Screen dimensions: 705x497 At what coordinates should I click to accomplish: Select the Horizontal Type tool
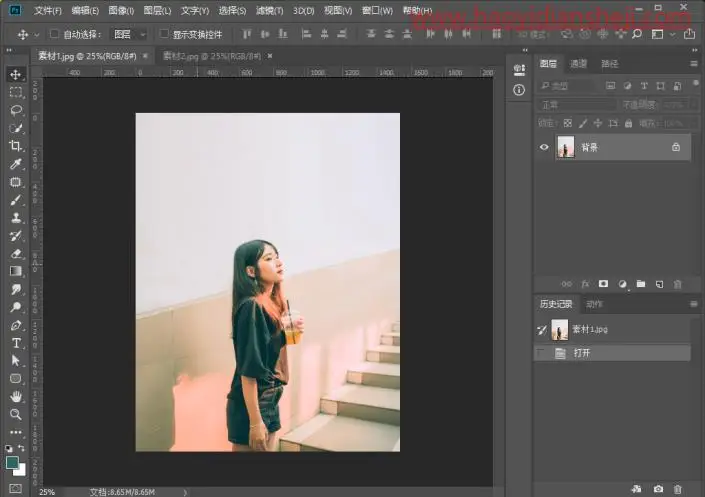pyautogui.click(x=16, y=343)
